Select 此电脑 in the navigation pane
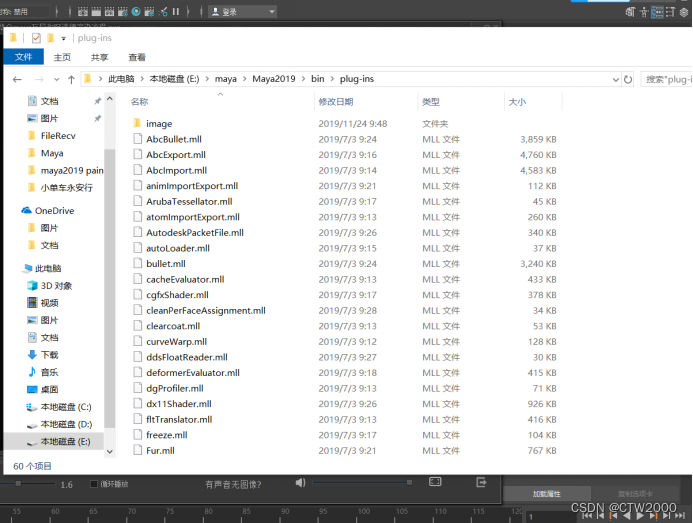 (48, 268)
